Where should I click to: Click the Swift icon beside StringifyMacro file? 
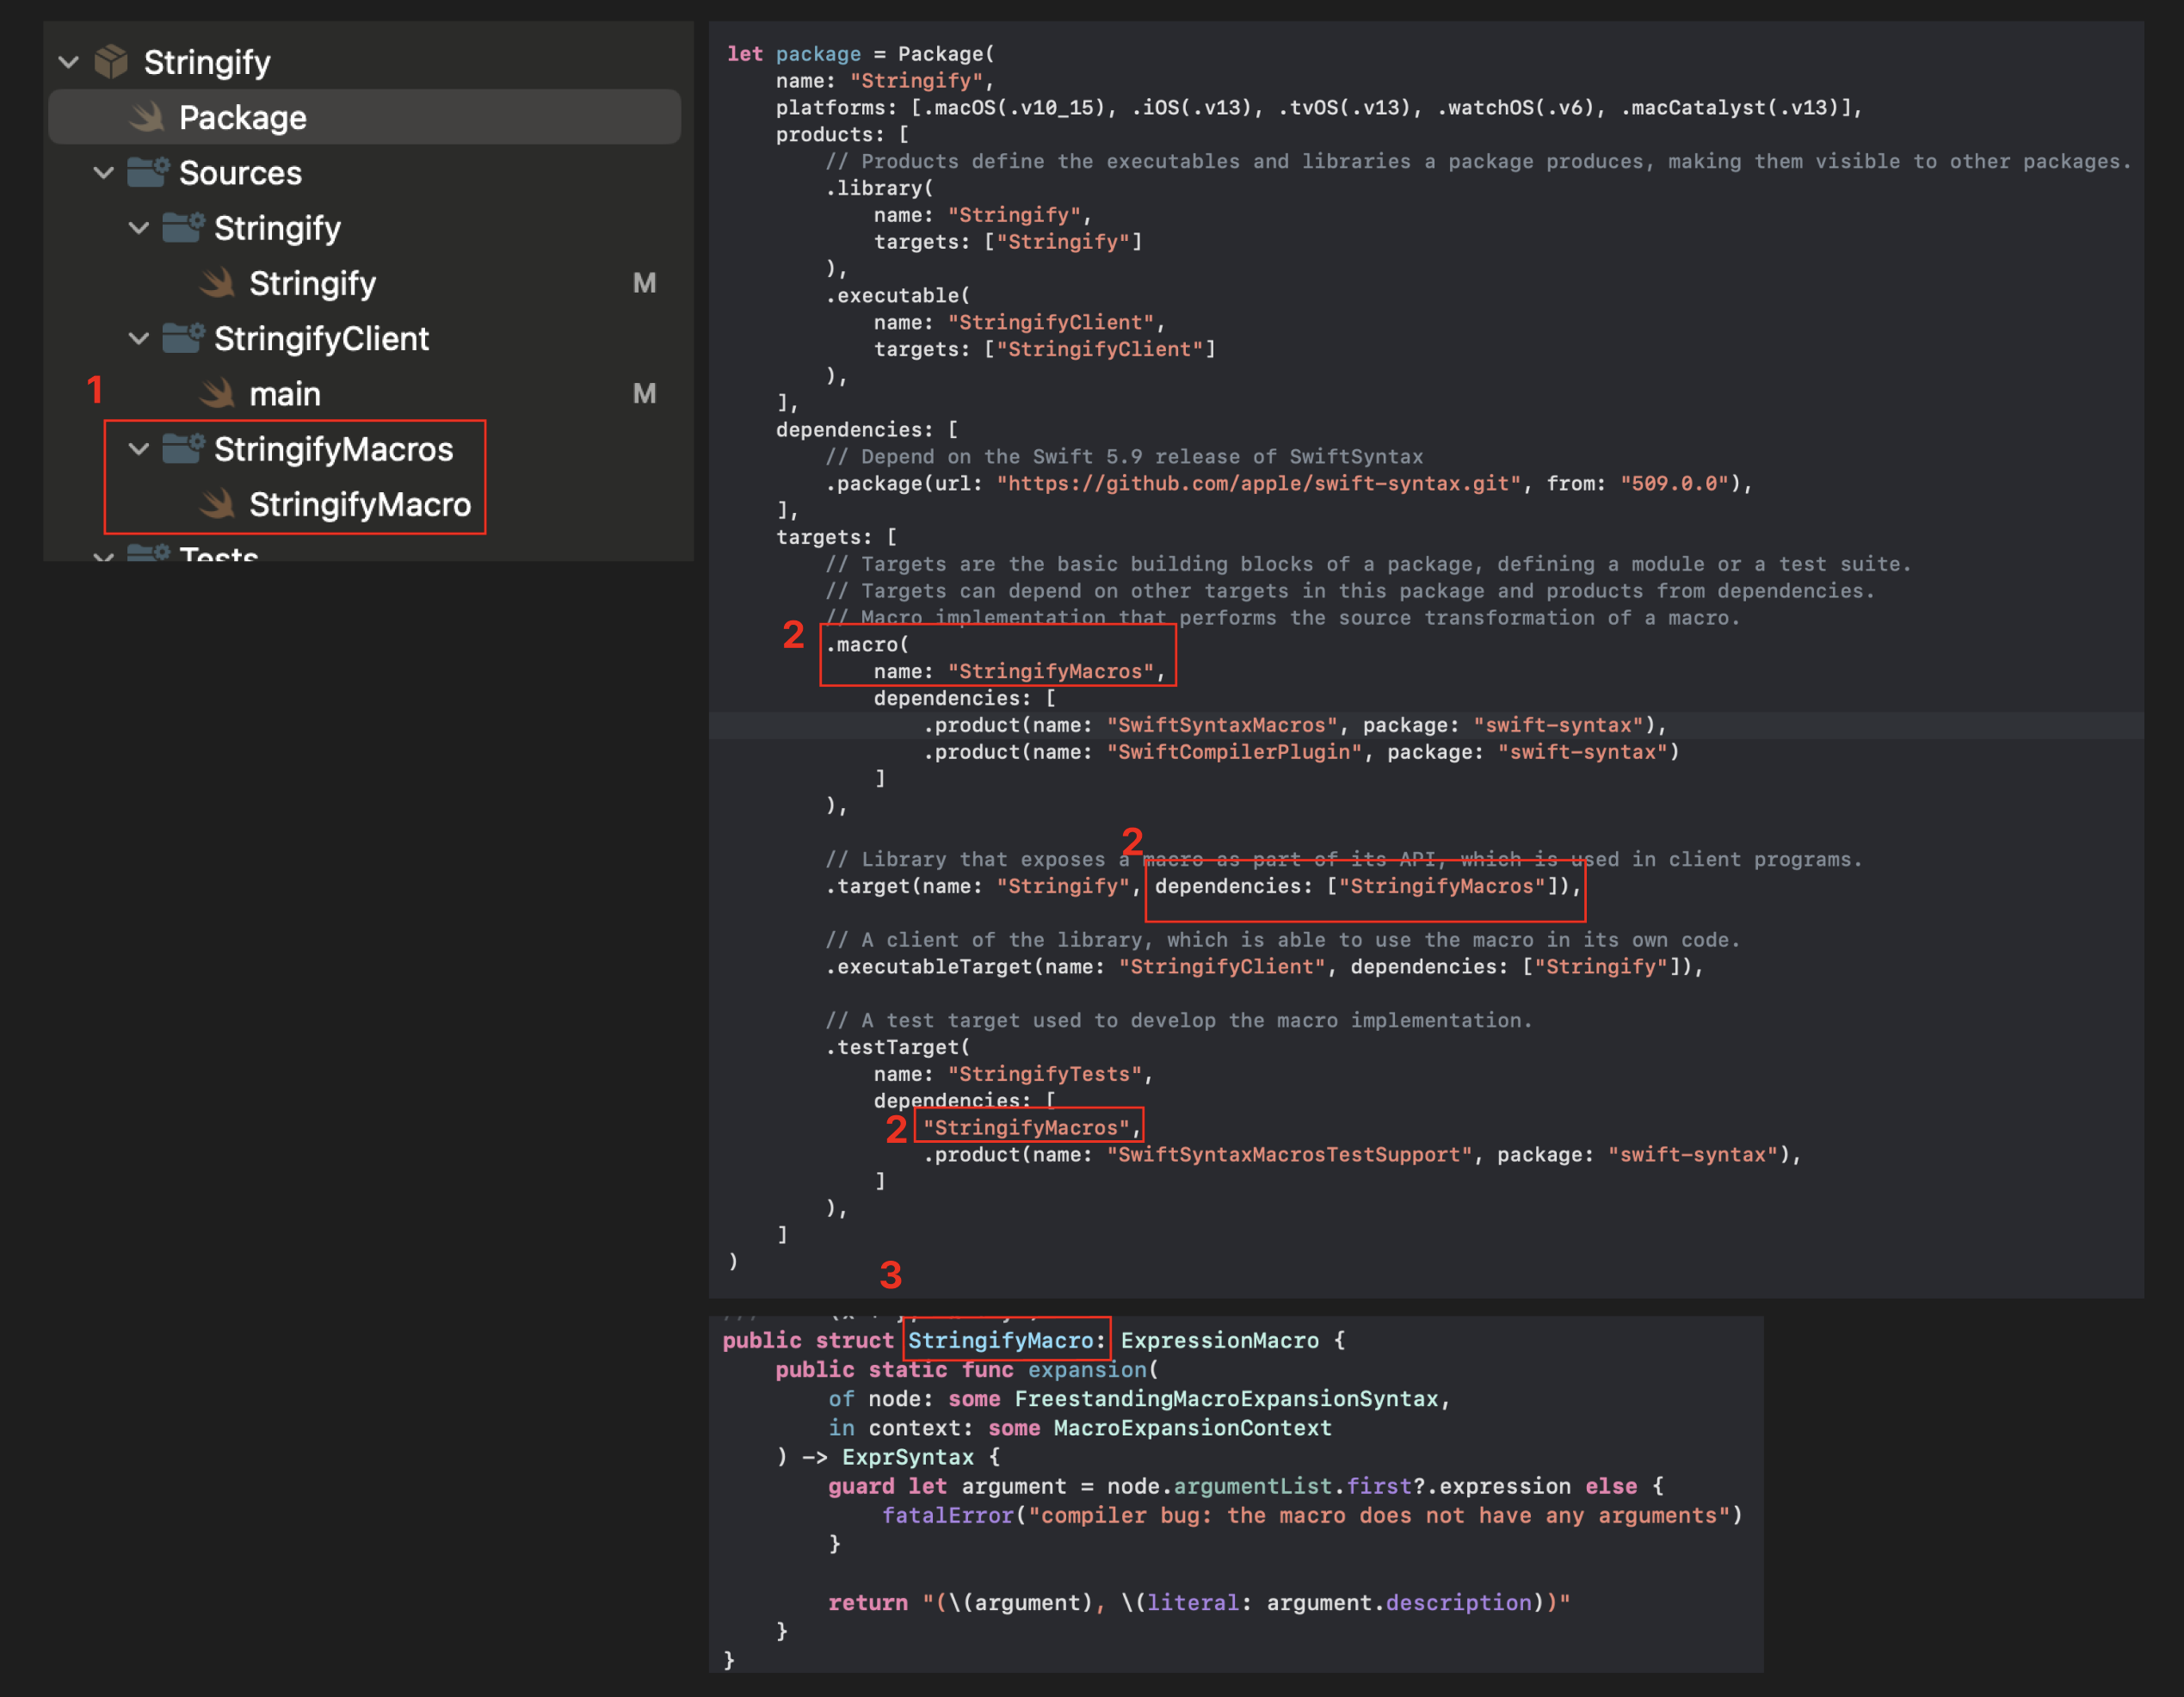pos(217,504)
